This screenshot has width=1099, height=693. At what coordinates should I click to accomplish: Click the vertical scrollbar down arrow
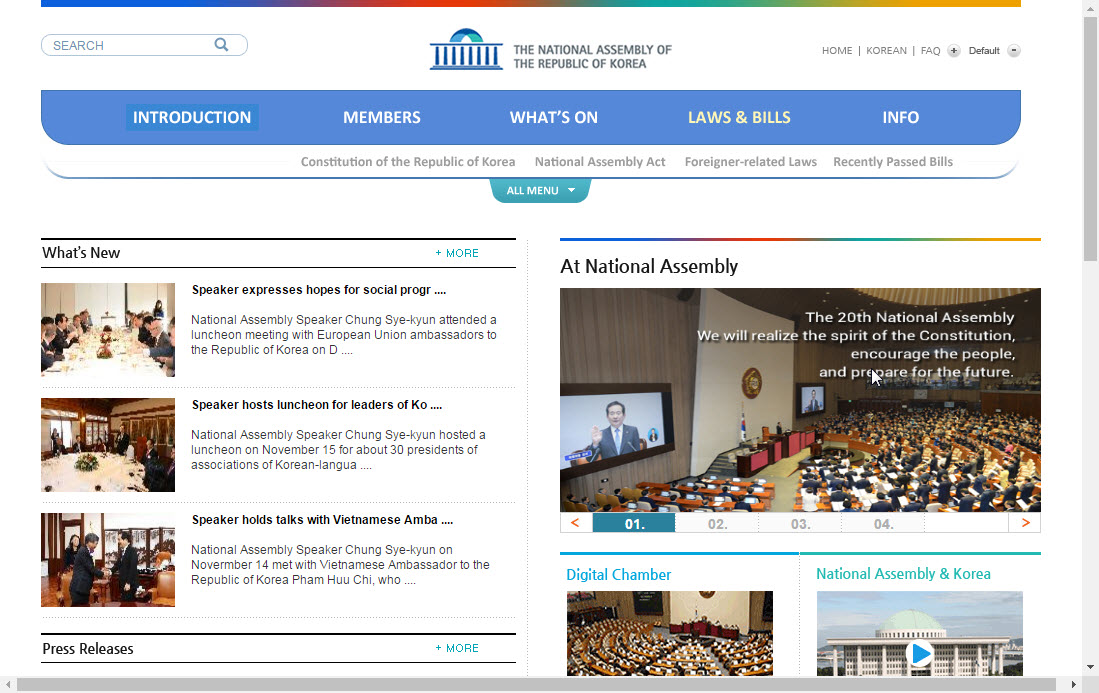(x=1090, y=666)
